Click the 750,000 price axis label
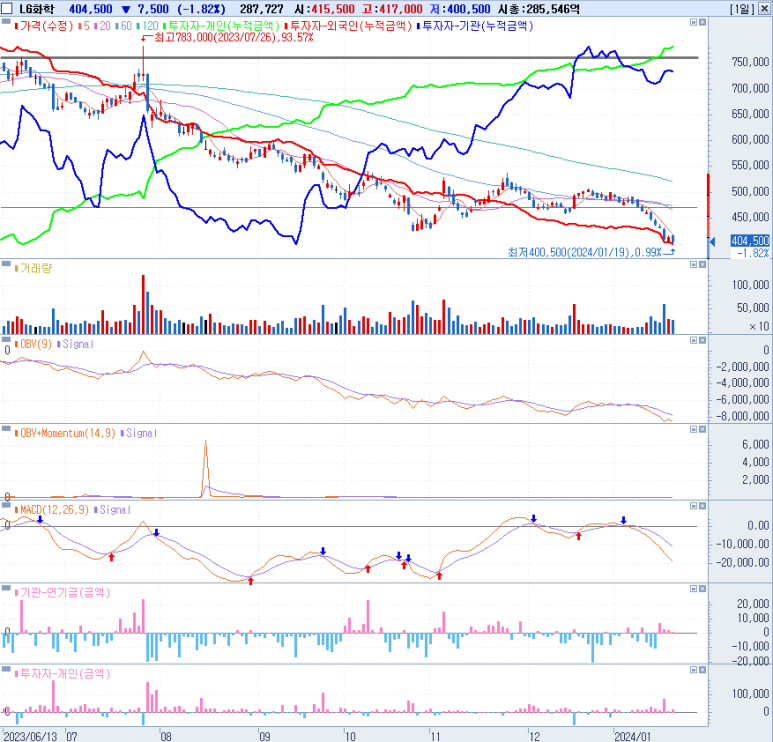The width and height of the screenshot is (773, 742). pos(750,62)
